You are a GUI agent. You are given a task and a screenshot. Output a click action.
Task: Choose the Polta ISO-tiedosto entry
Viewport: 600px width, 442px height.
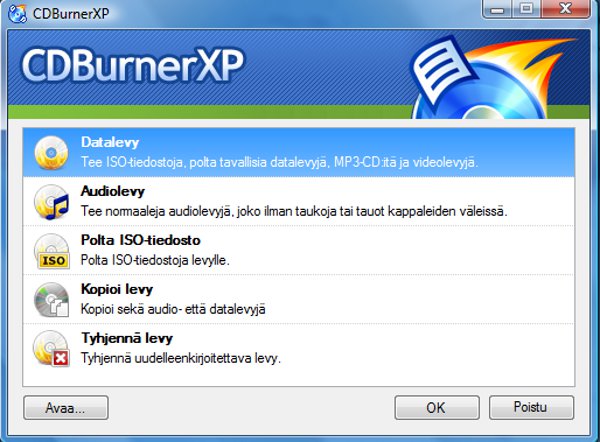(298, 250)
